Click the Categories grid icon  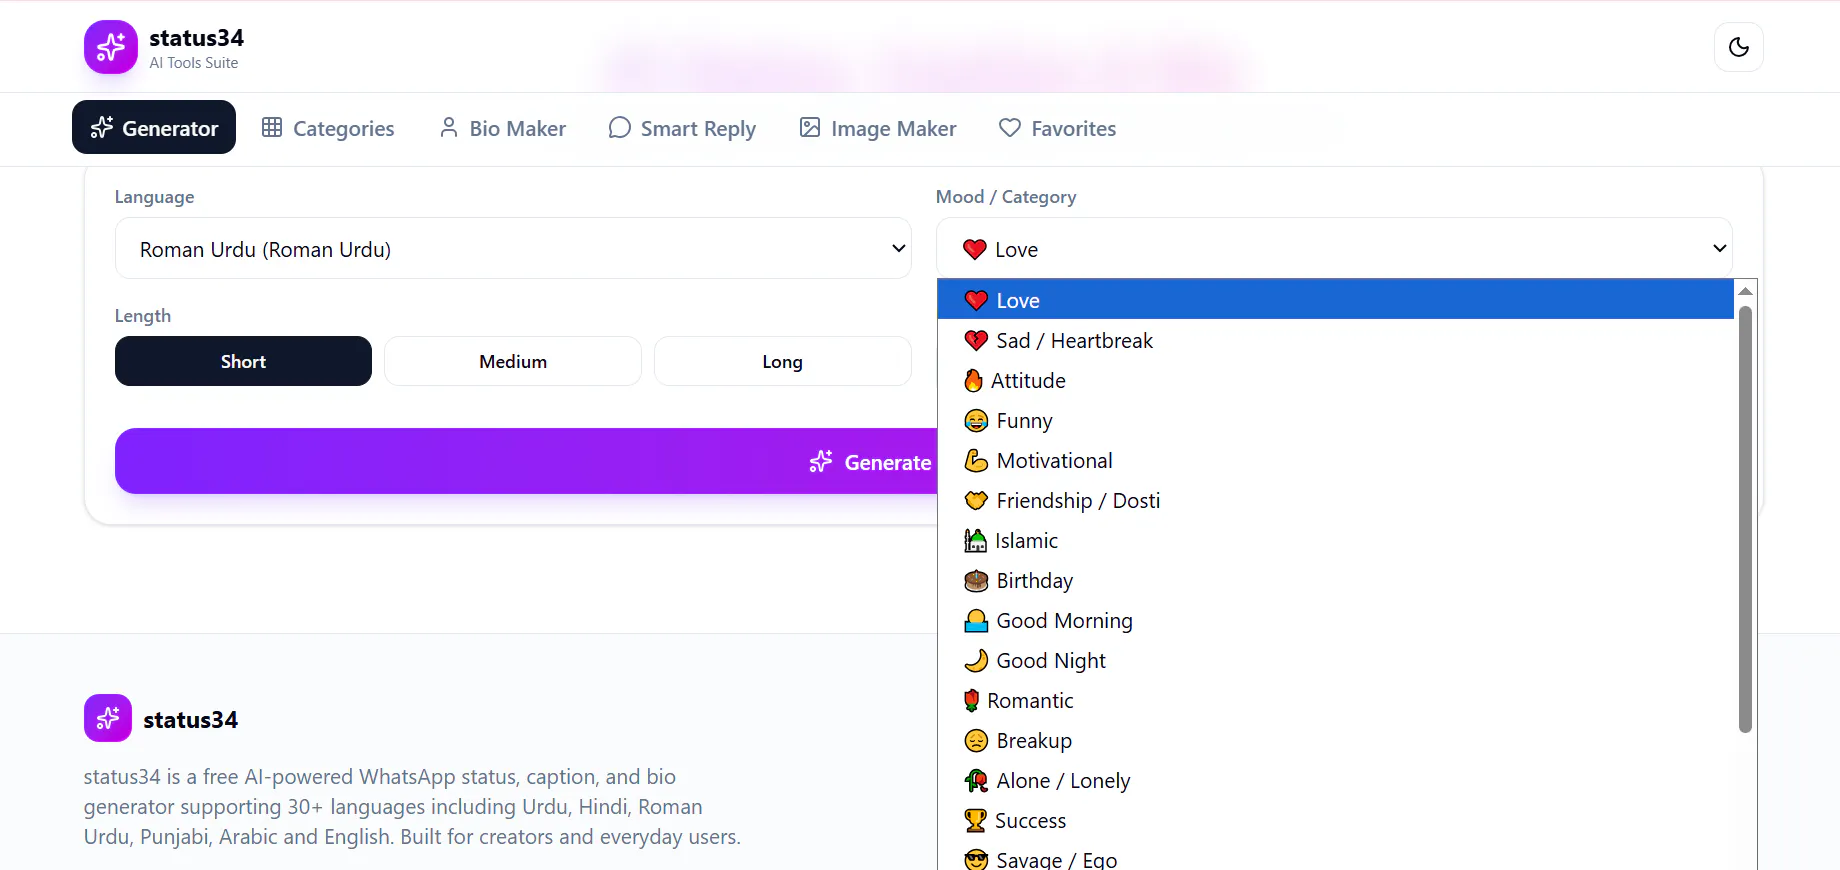[x=272, y=127]
